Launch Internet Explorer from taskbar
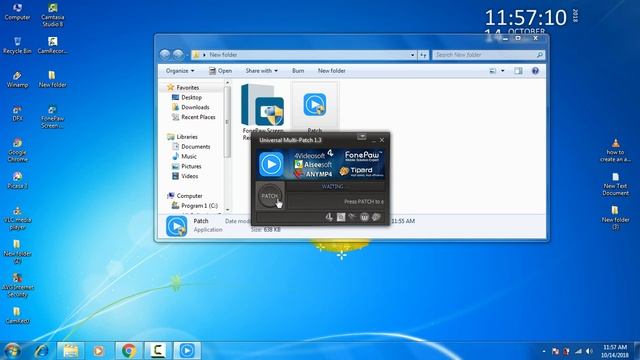This screenshot has height=360, width=640. [x=41, y=350]
